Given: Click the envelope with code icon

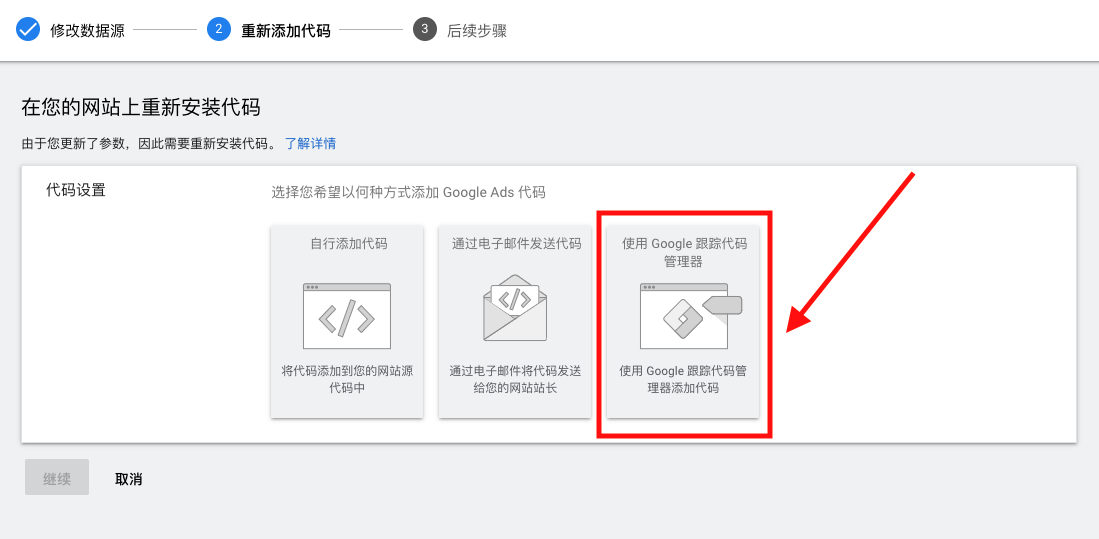Looking at the screenshot, I should (515, 308).
